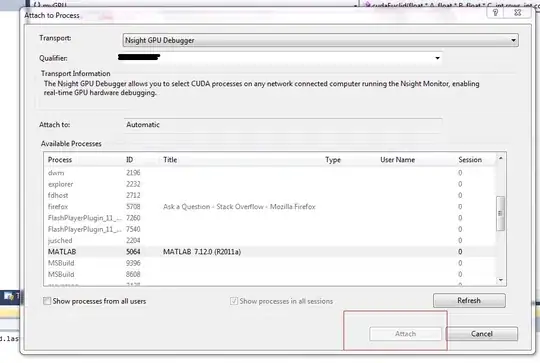The height and width of the screenshot is (363, 540).
Task: Sort list by Process column header
Action: (60, 160)
